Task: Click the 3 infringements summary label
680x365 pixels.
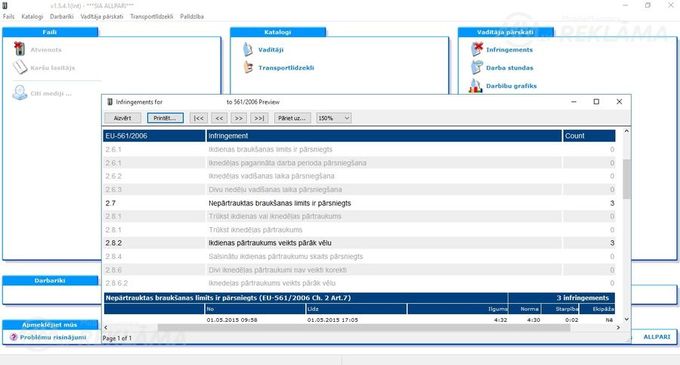Action: pyautogui.click(x=582, y=298)
